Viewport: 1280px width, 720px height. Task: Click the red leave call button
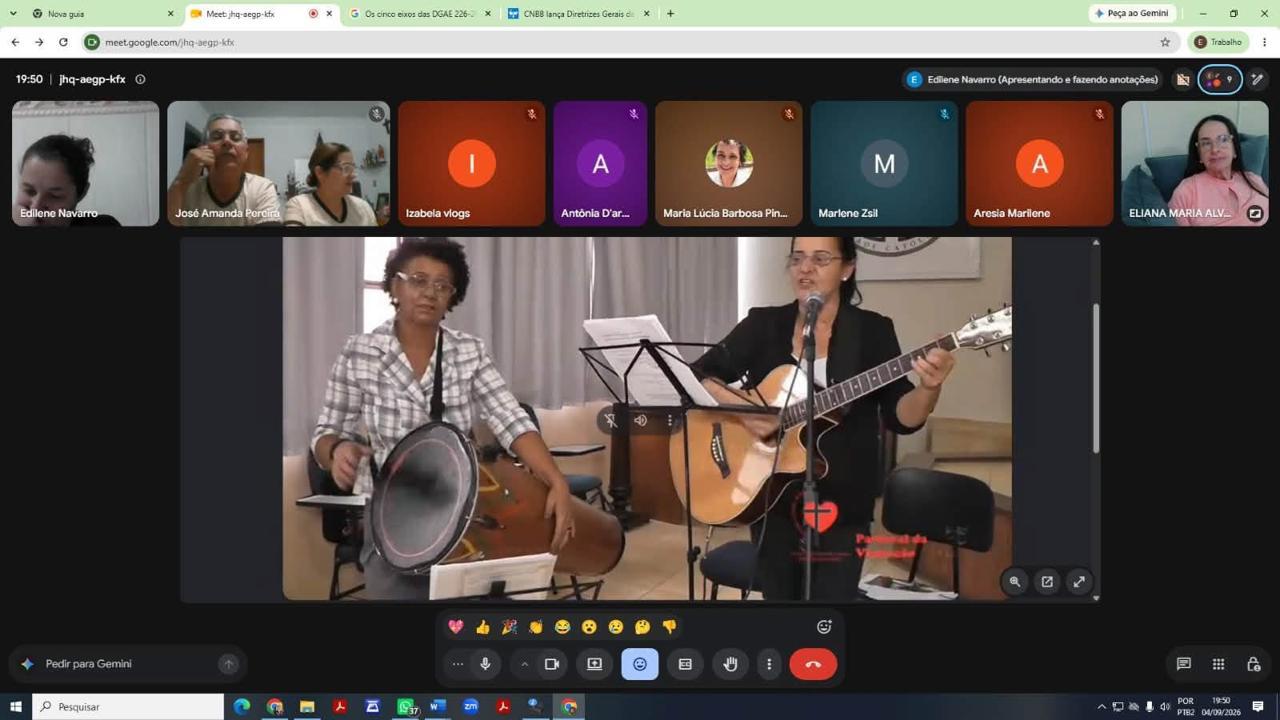[813, 664]
